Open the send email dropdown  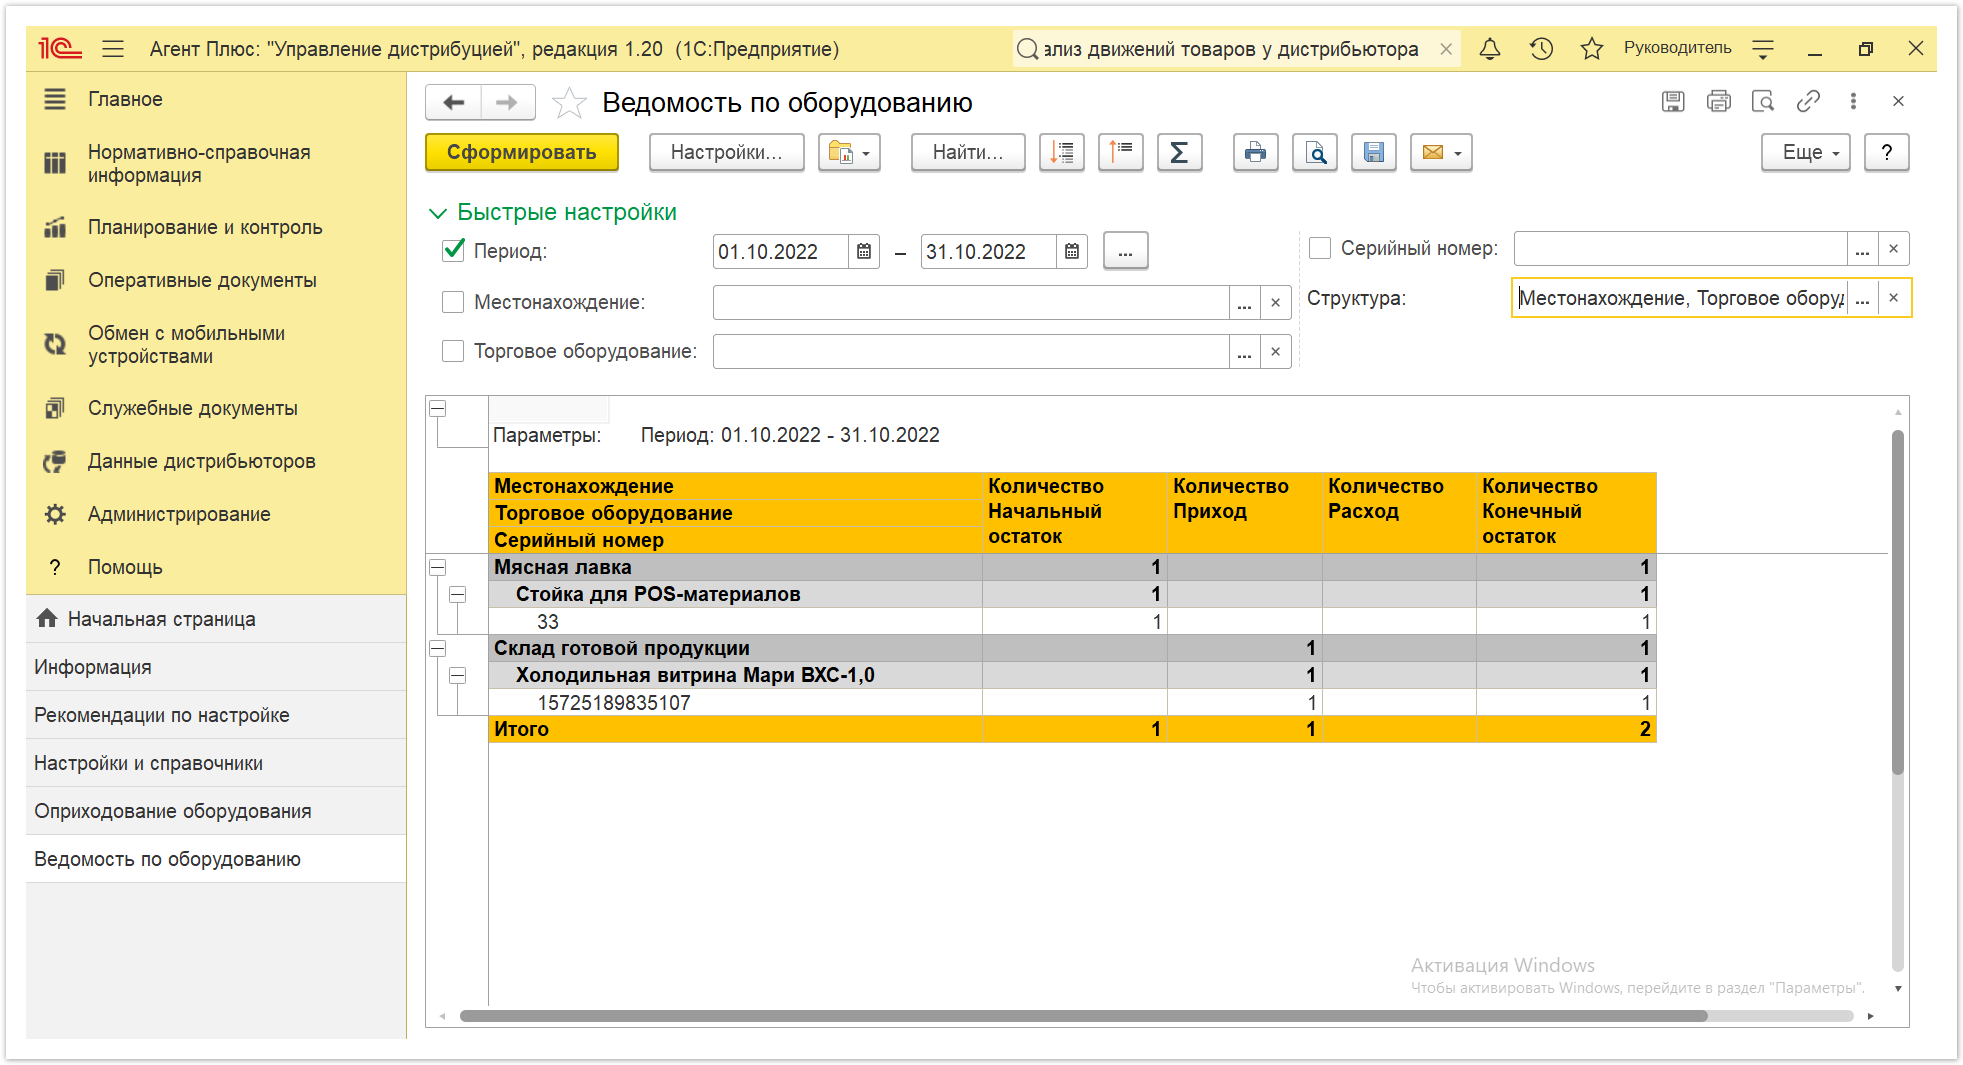click(1441, 152)
